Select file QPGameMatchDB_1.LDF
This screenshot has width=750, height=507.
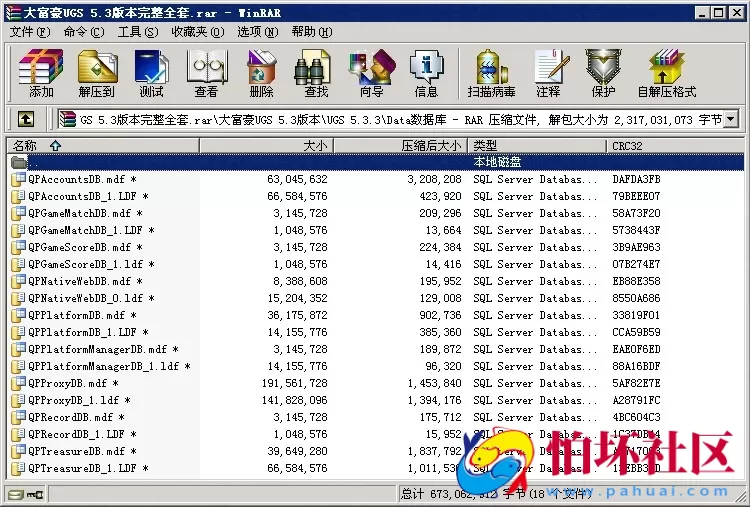(x=91, y=231)
